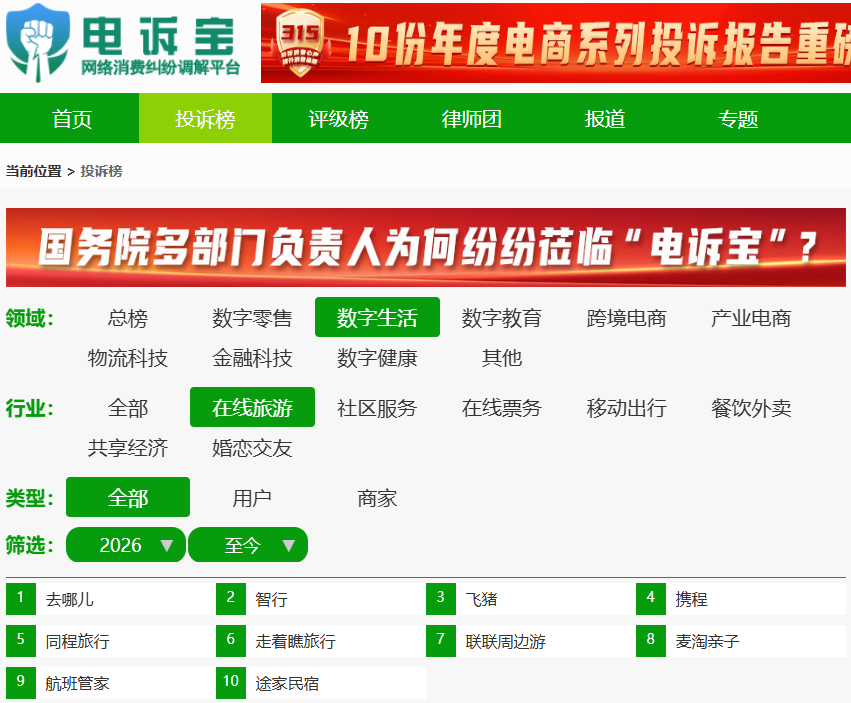Select the 总榜 domain filter

(128, 318)
